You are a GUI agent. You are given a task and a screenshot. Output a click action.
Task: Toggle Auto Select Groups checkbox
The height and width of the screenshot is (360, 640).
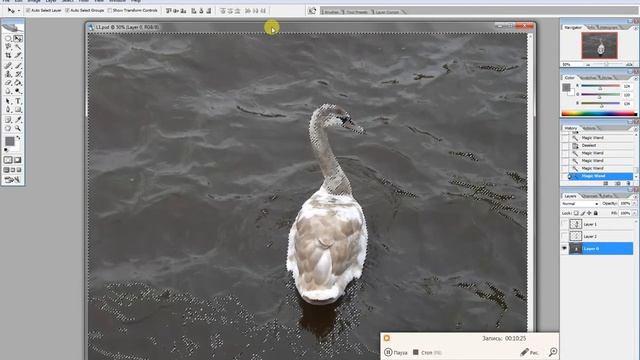[67, 10]
